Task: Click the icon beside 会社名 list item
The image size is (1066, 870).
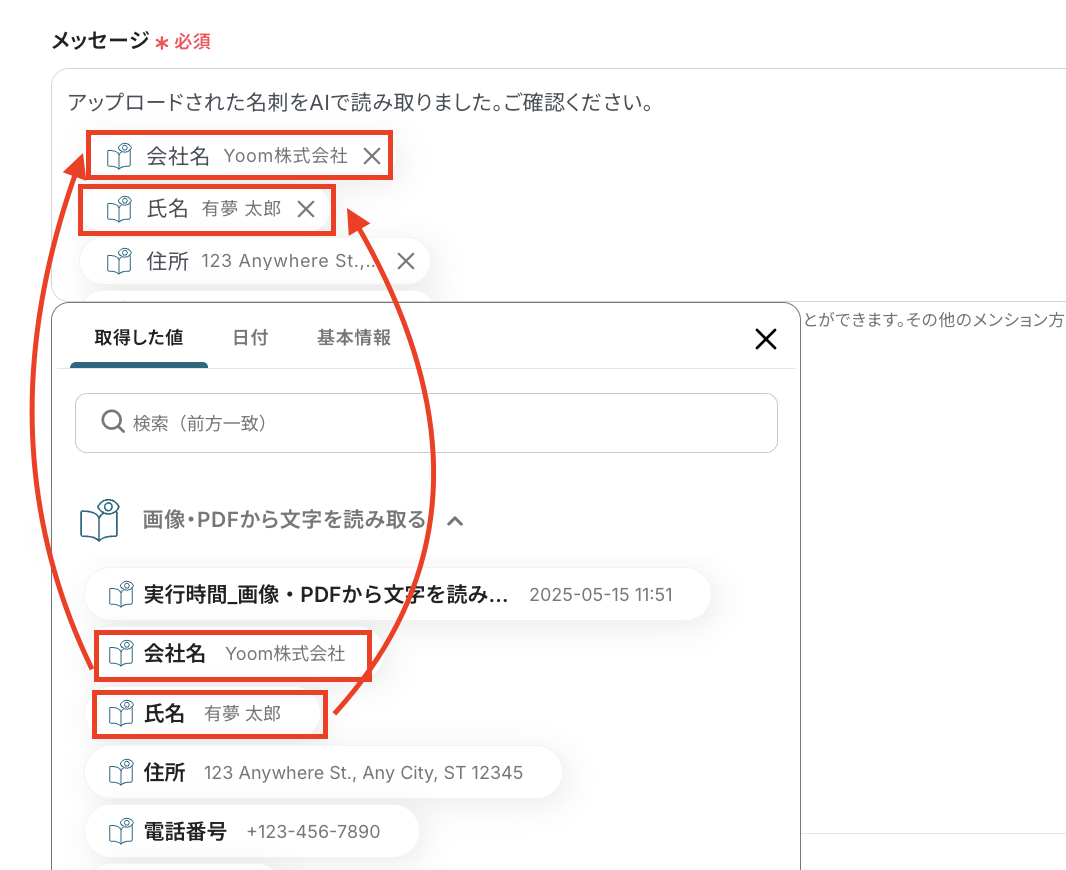Action: click(x=121, y=654)
